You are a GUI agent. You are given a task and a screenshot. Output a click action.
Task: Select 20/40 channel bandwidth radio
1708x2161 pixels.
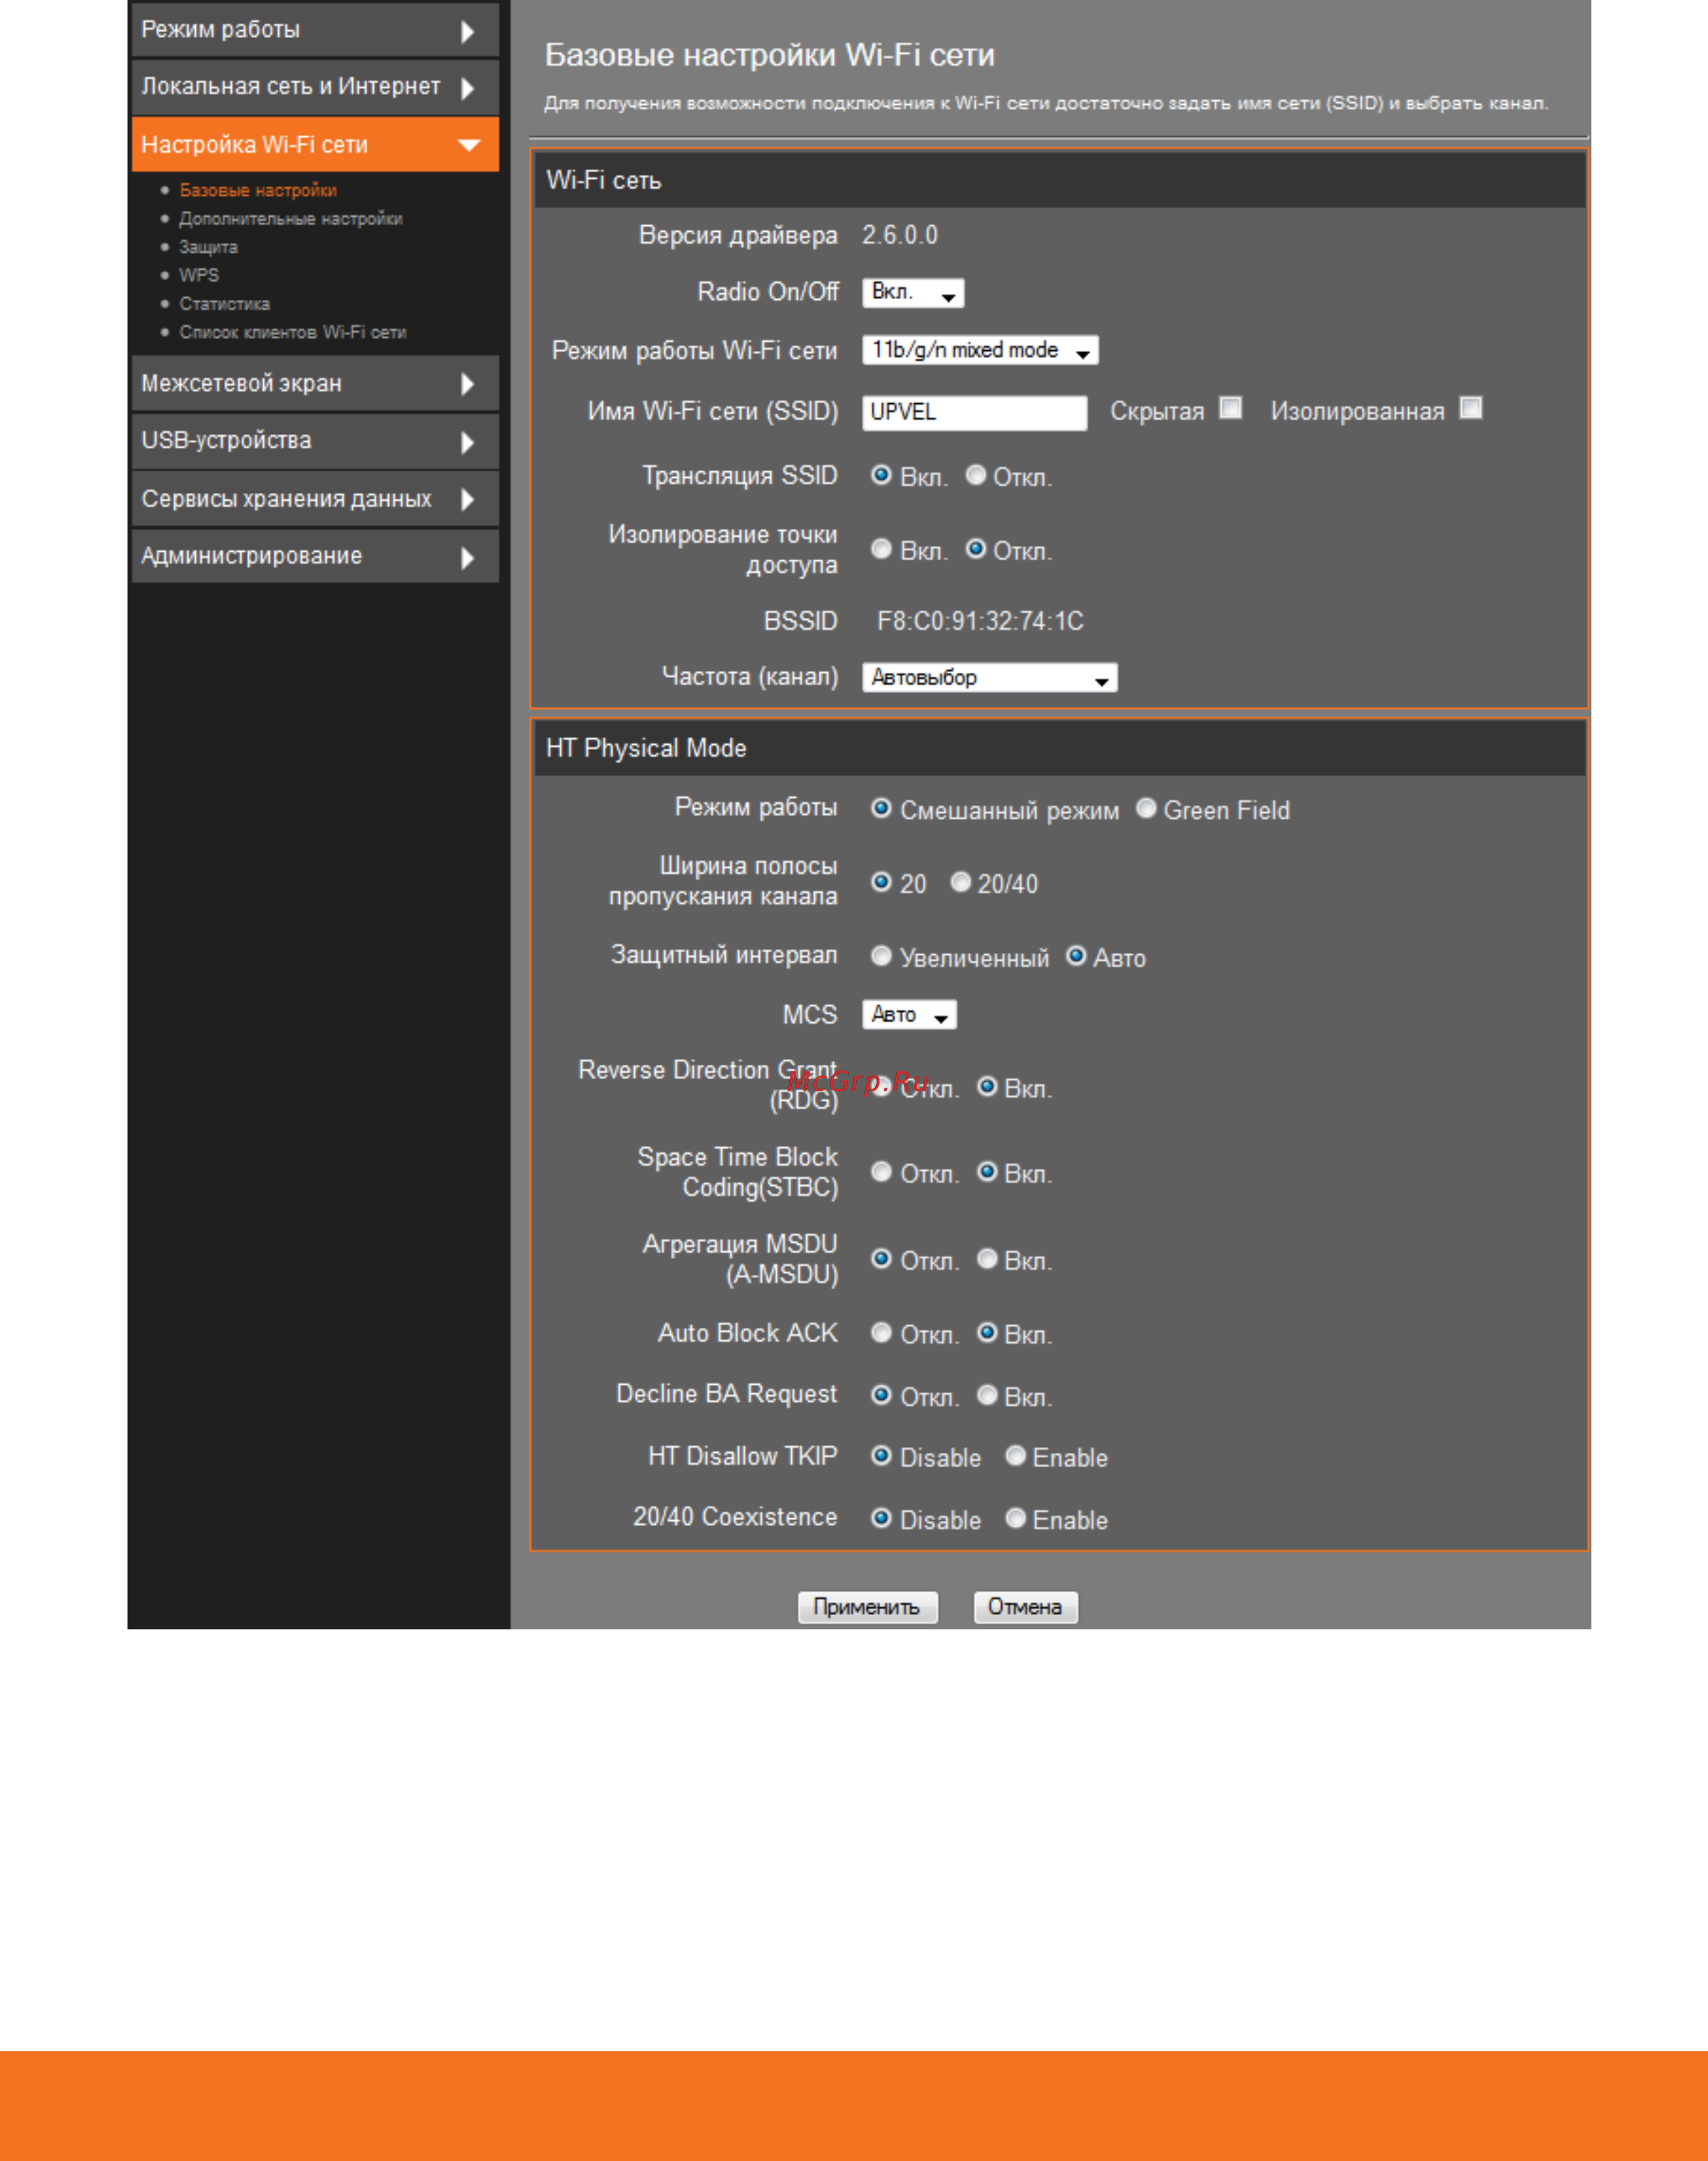(960, 882)
